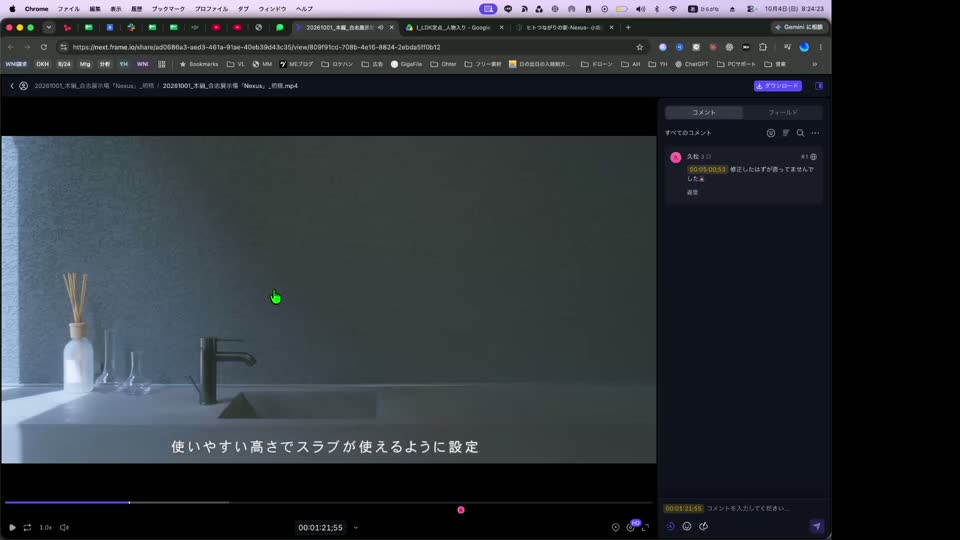Mute audio on the frame.io tab

pyautogui.click(x=381, y=28)
